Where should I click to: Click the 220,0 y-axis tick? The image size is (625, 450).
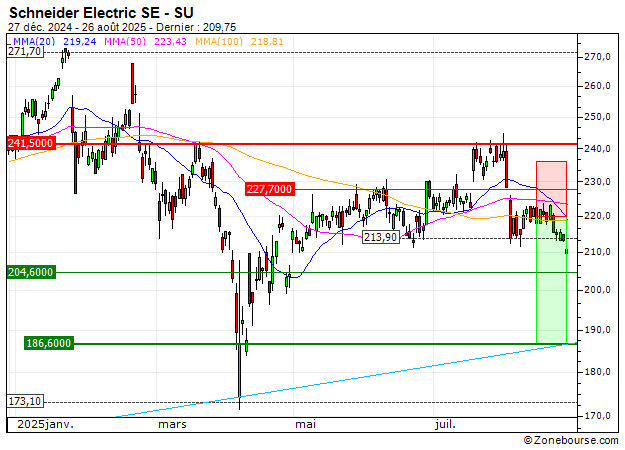(x=597, y=216)
